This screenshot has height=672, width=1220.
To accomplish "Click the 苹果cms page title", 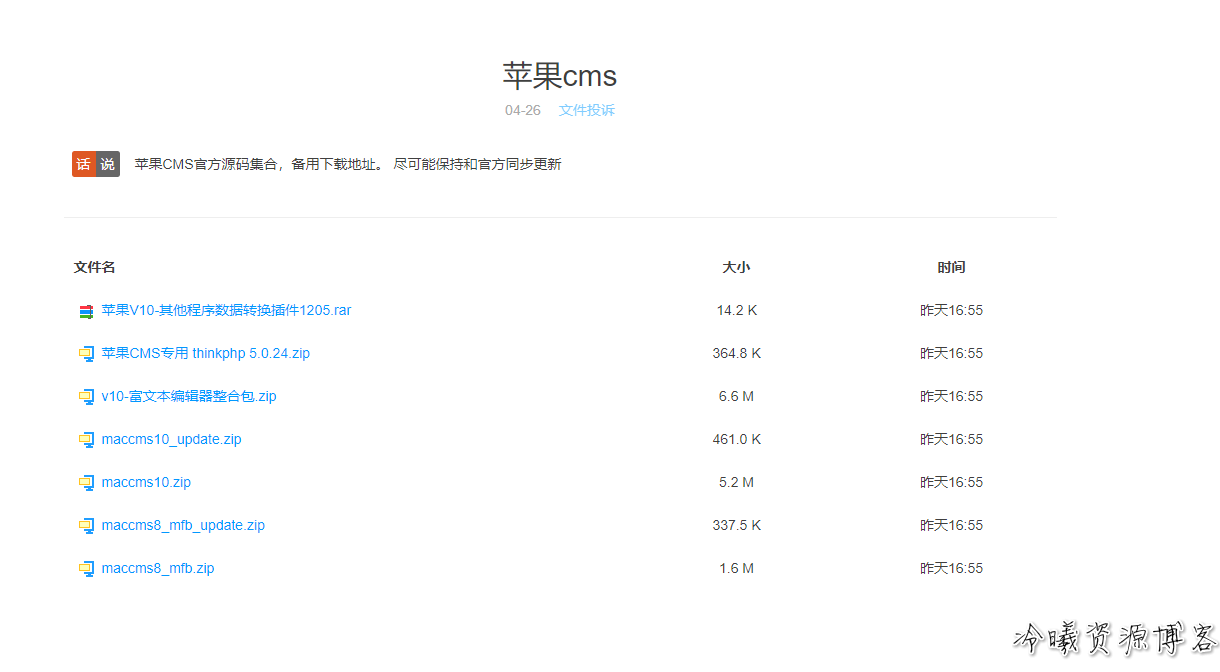I will pos(560,75).
